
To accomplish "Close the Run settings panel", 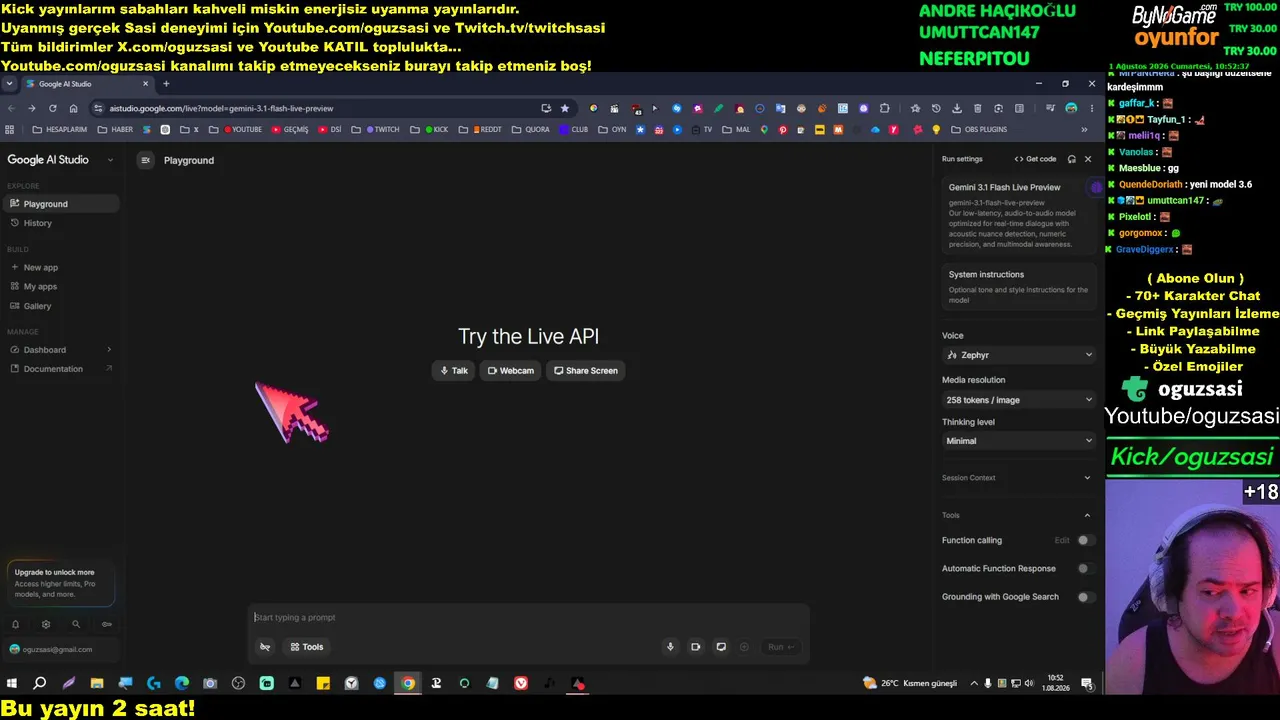I will [1088, 159].
